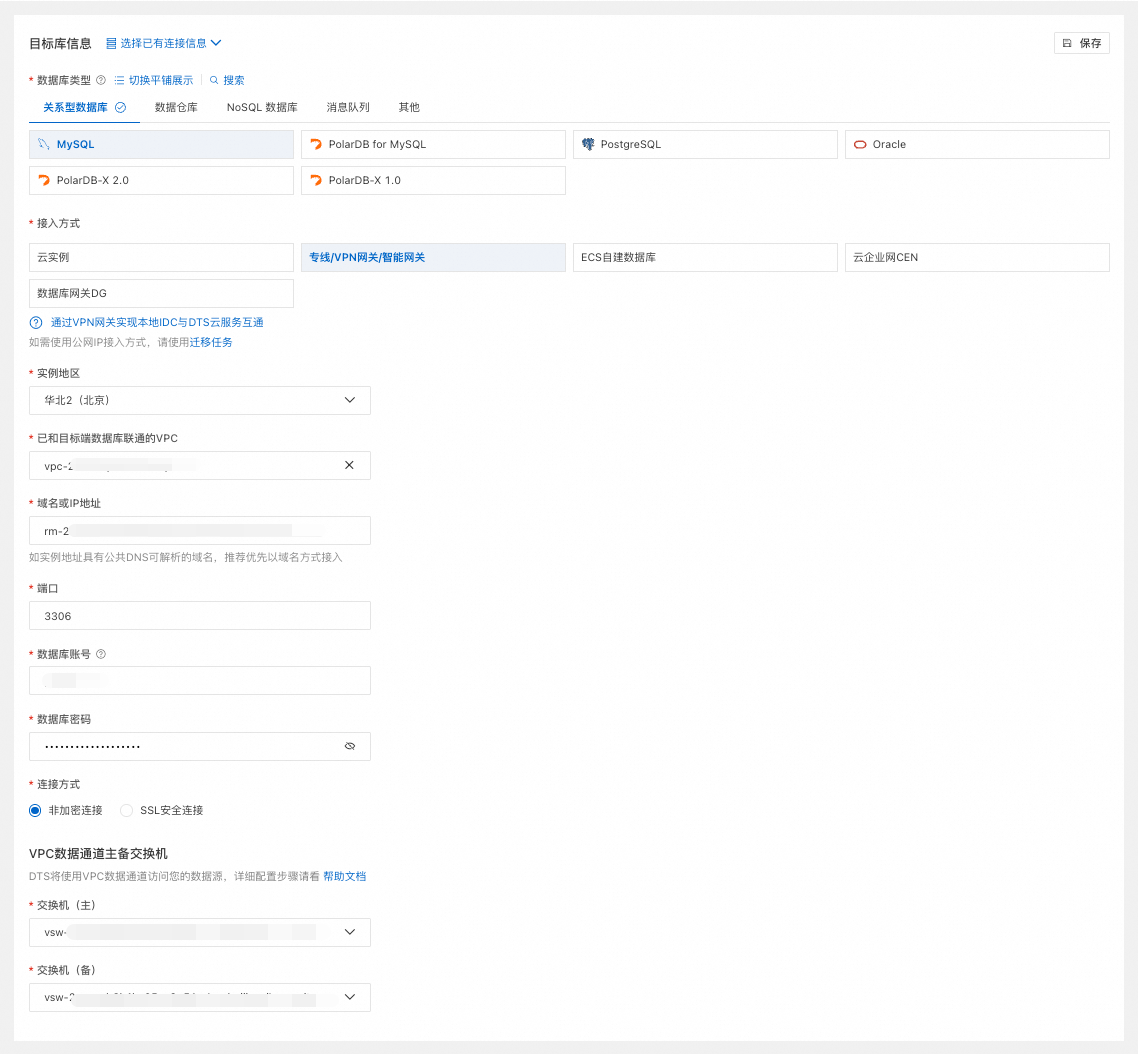Select PostgreSQL database type

705,144
